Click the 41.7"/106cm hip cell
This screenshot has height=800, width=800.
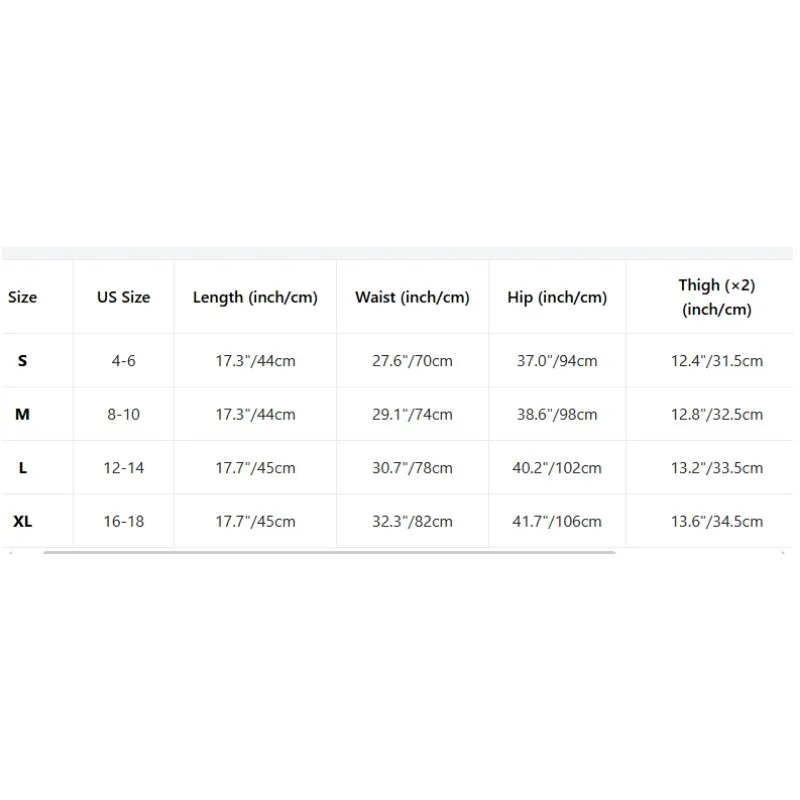(557, 521)
